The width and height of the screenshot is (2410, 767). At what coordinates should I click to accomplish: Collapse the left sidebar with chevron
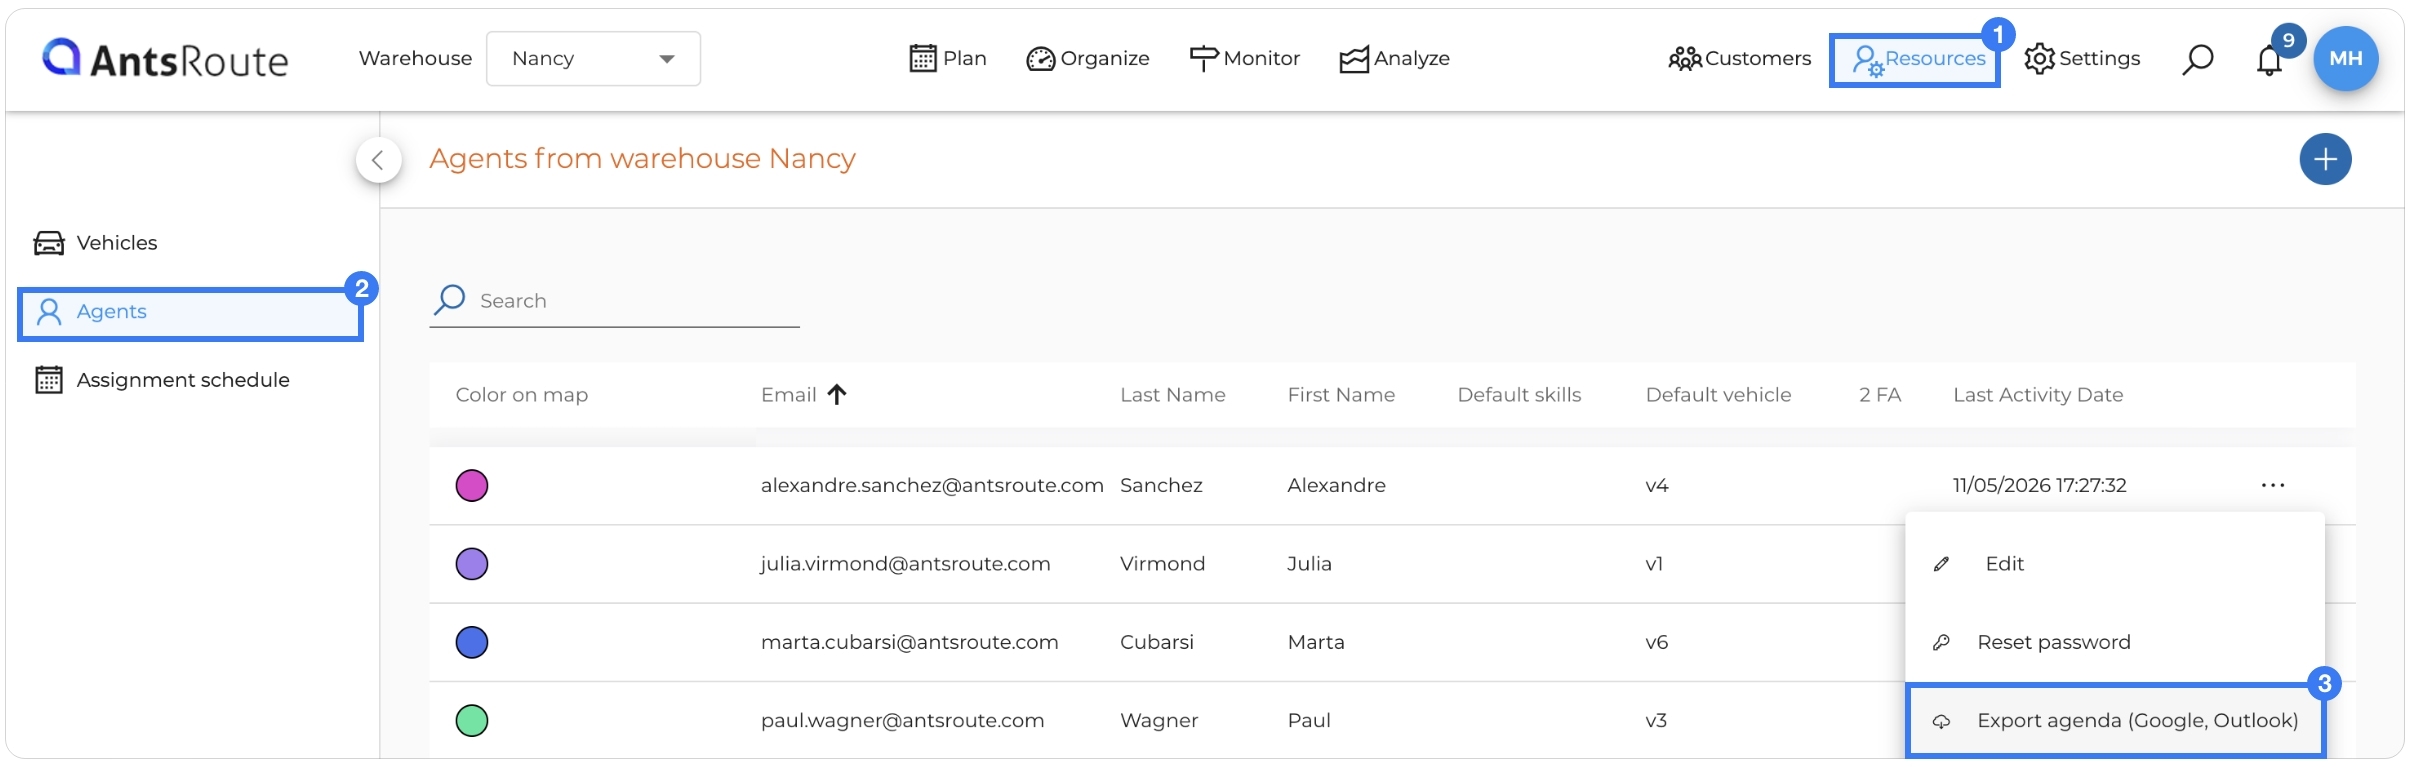click(x=378, y=159)
